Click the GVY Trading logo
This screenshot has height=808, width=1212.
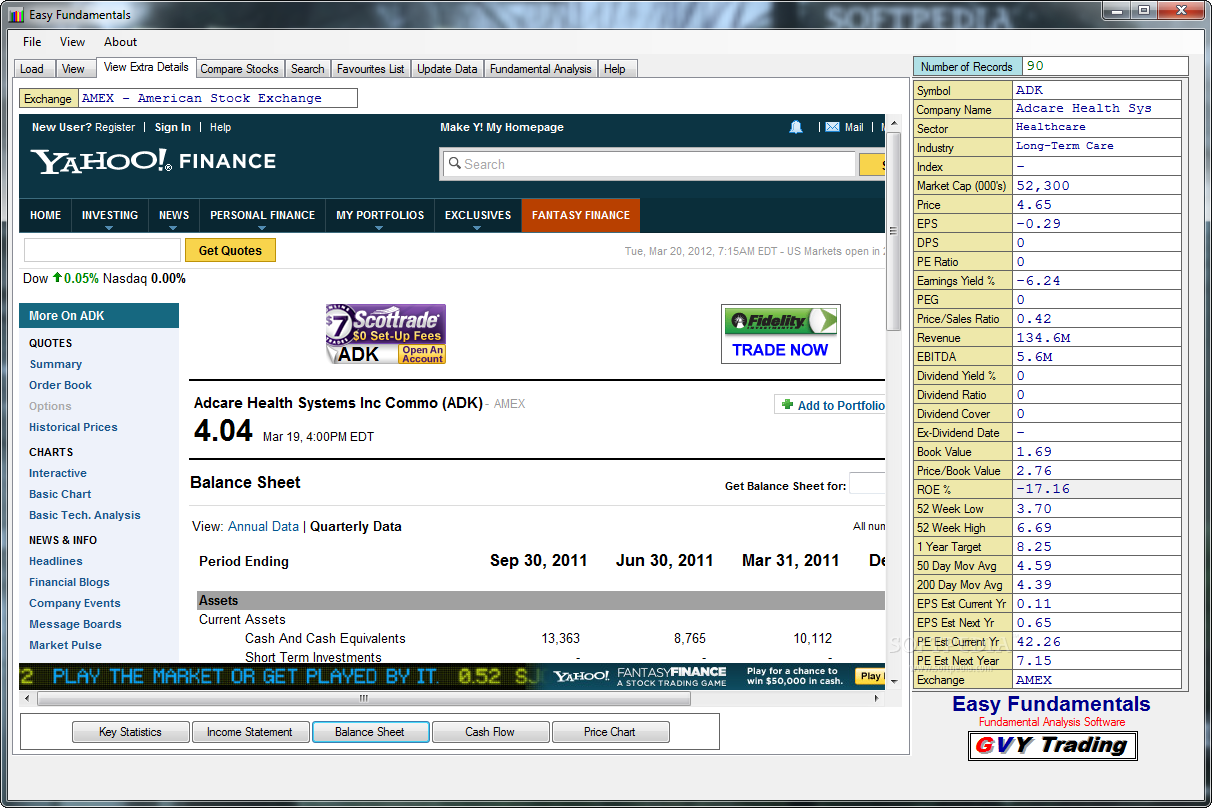[x=1052, y=745]
